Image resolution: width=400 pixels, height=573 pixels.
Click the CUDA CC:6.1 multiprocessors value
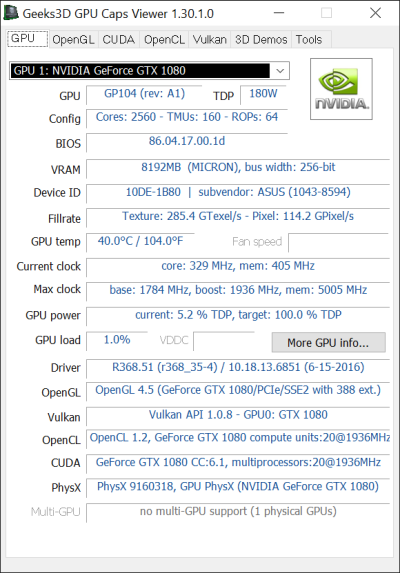tap(238, 463)
